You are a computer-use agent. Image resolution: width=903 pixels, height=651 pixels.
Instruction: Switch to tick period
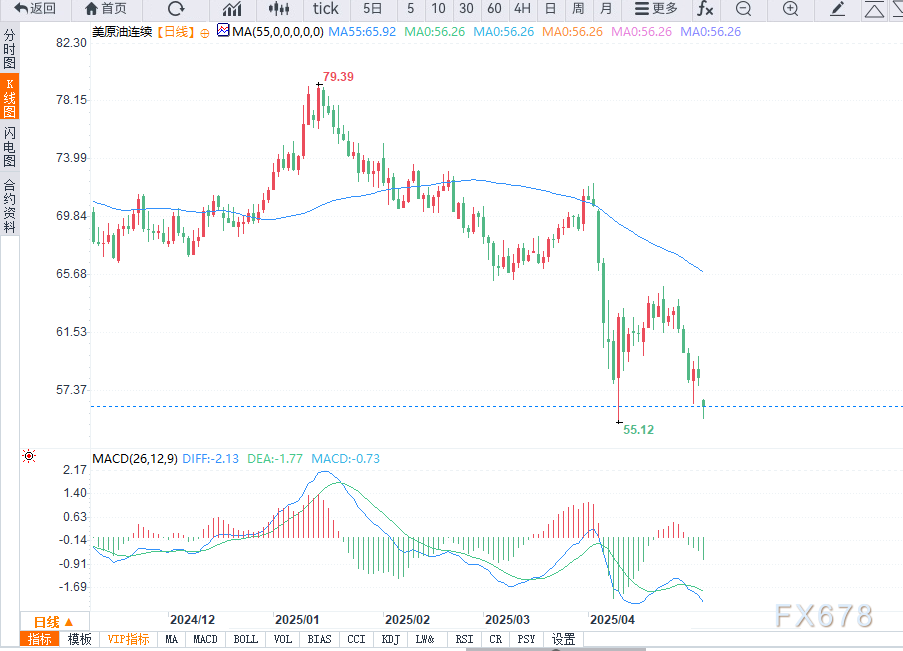(x=325, y=9)
